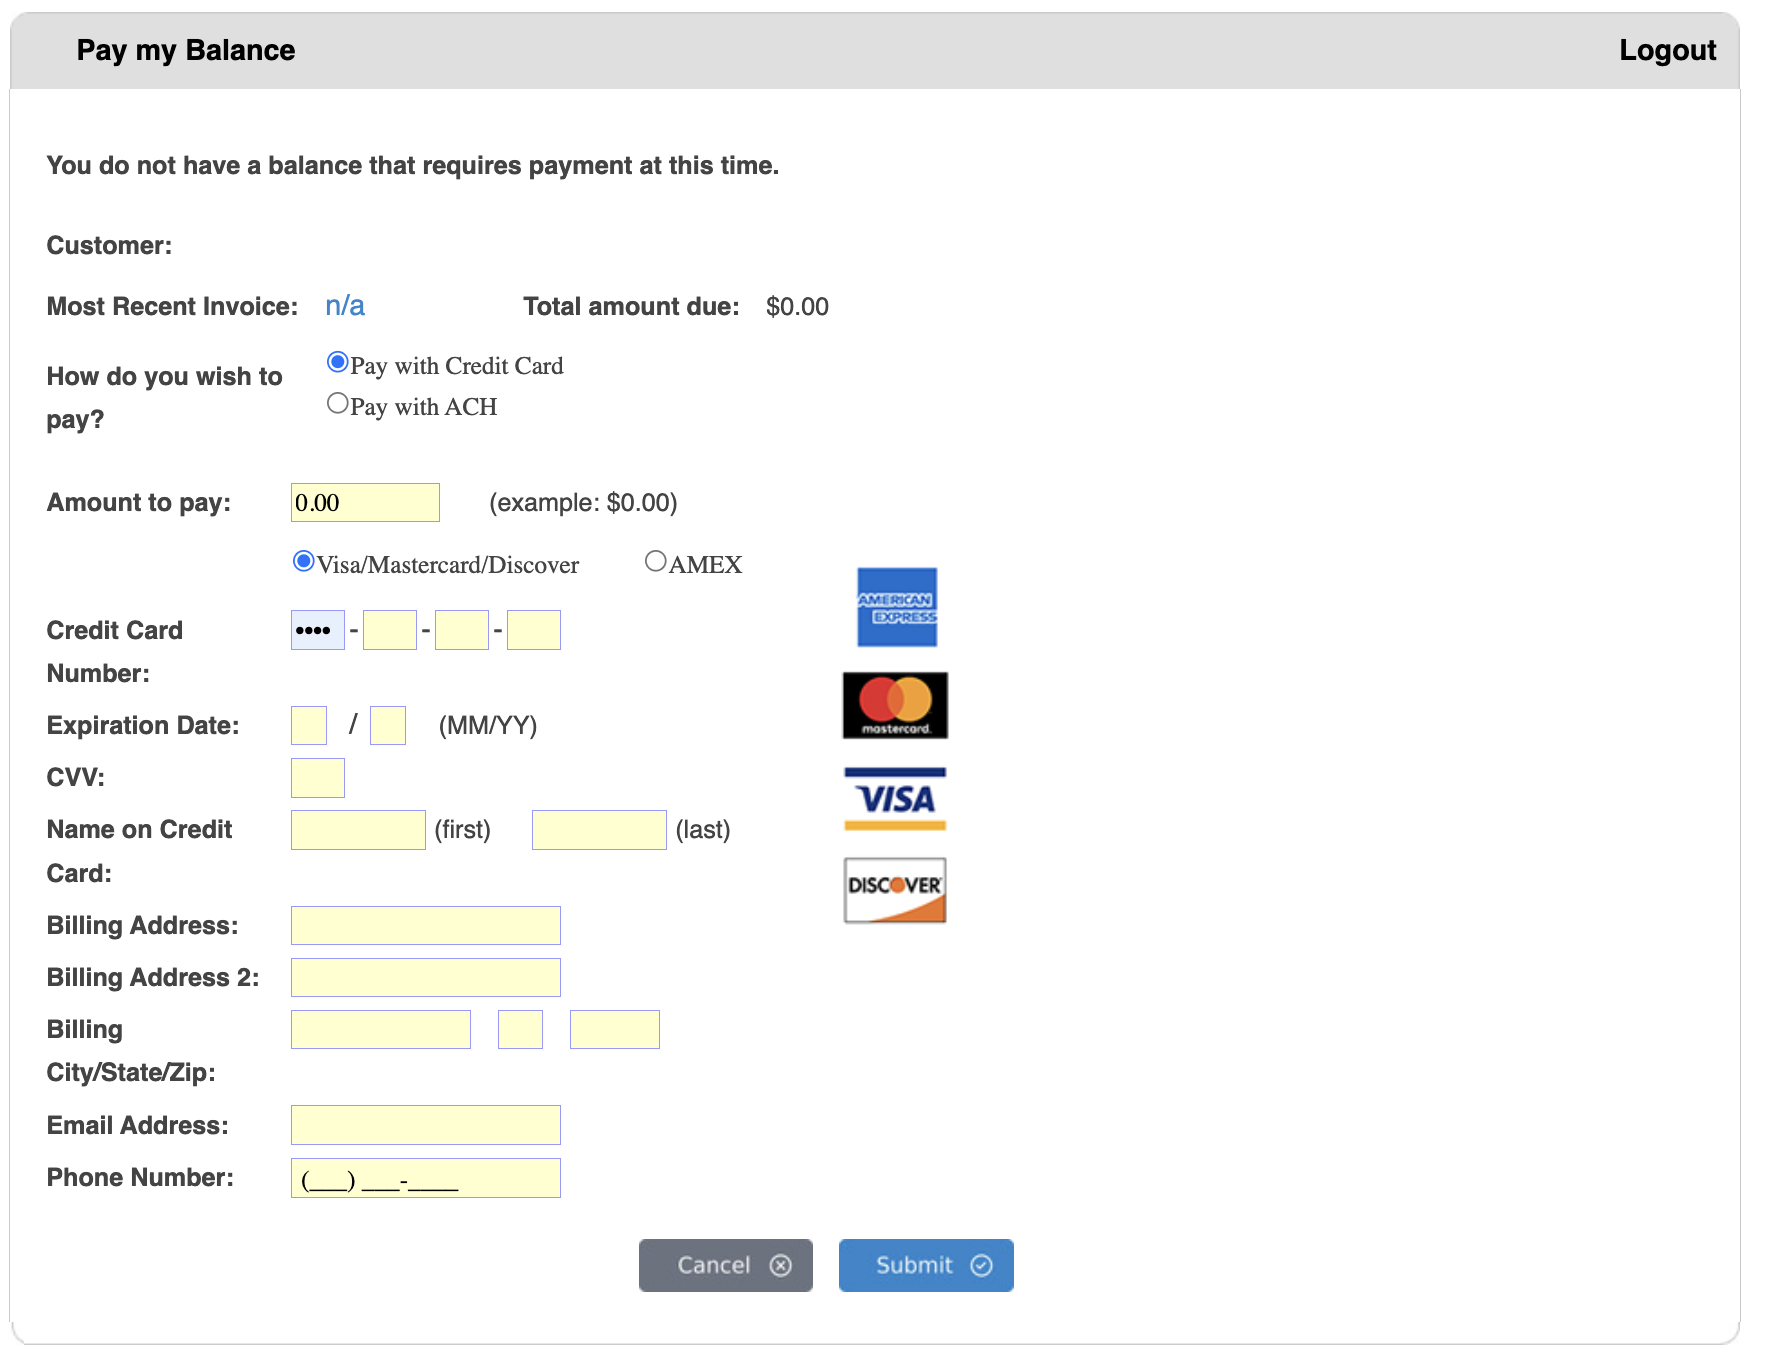The width and height of the screenshot is (1766, 1362).
Task: Click the Amount to pay field
Action: pyautogui.click(x=365, y=502)
